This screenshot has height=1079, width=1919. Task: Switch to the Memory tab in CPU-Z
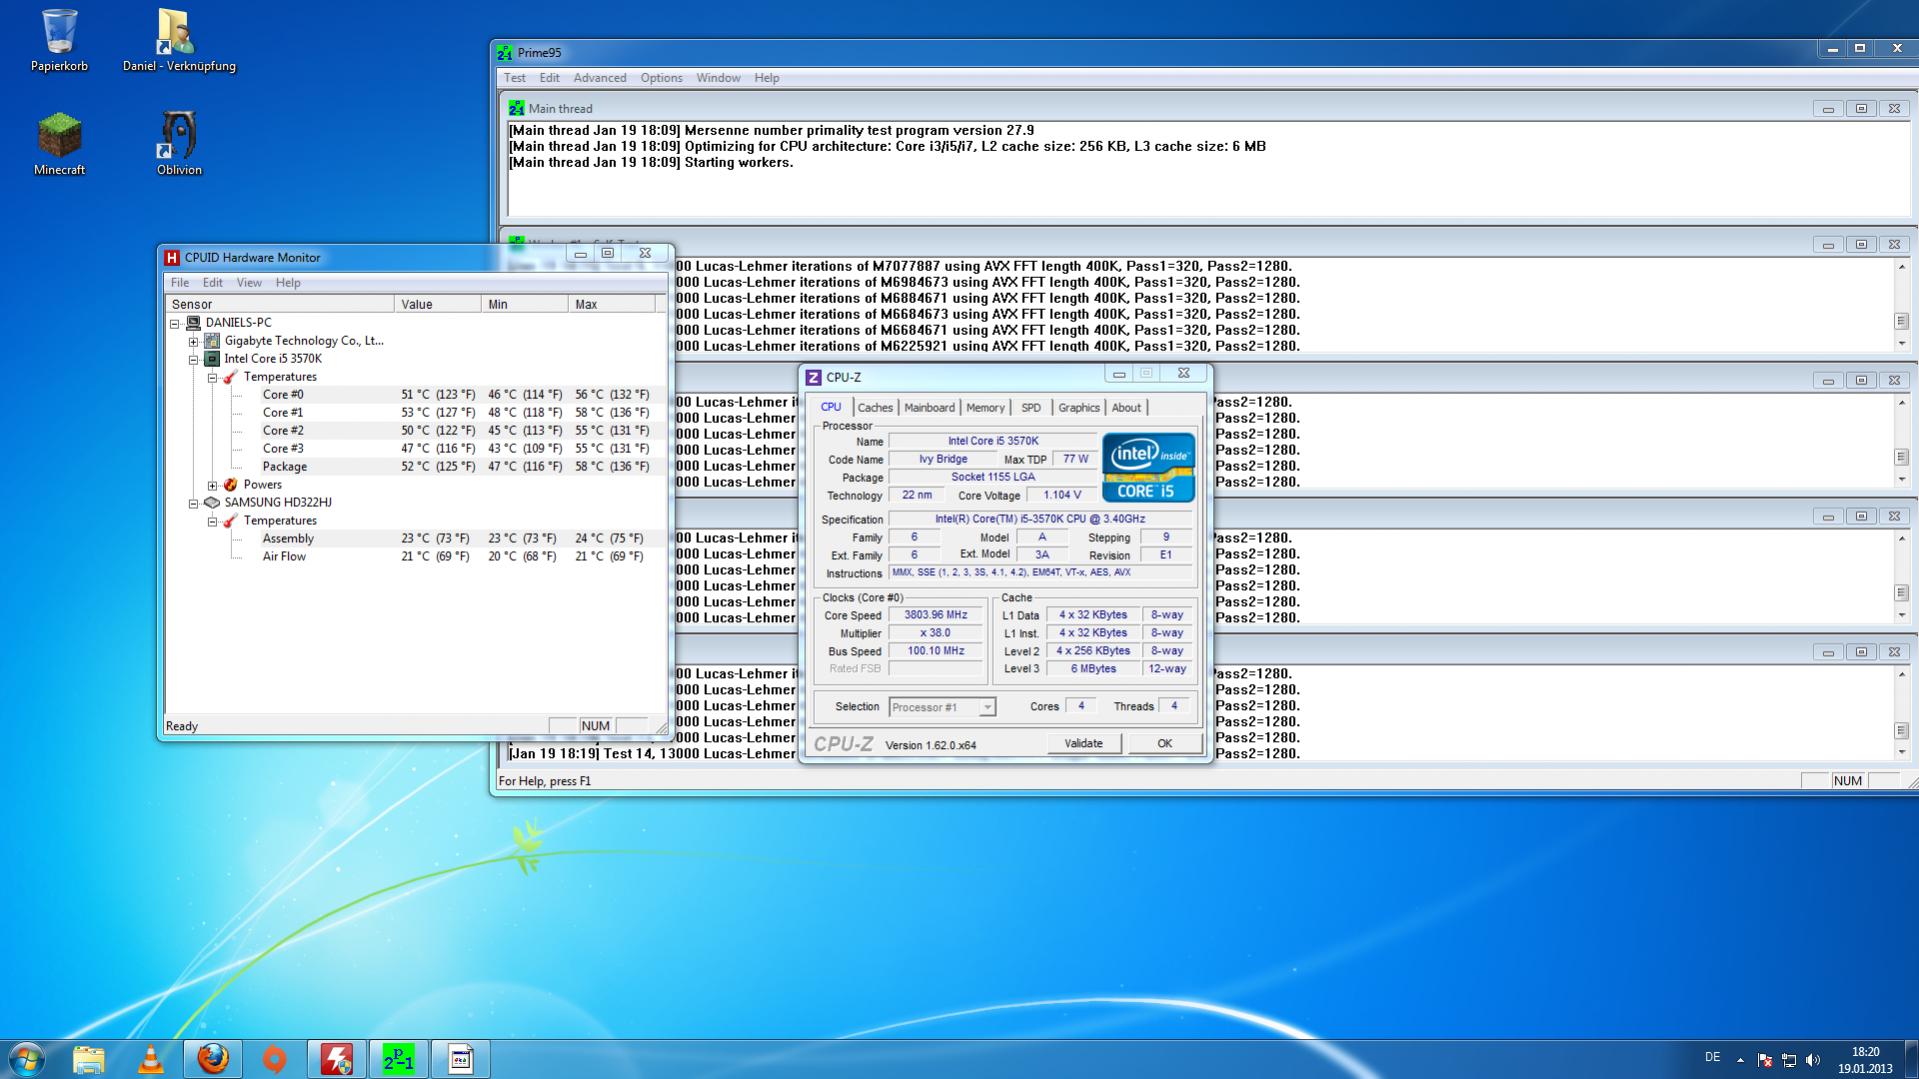[985, 407]
